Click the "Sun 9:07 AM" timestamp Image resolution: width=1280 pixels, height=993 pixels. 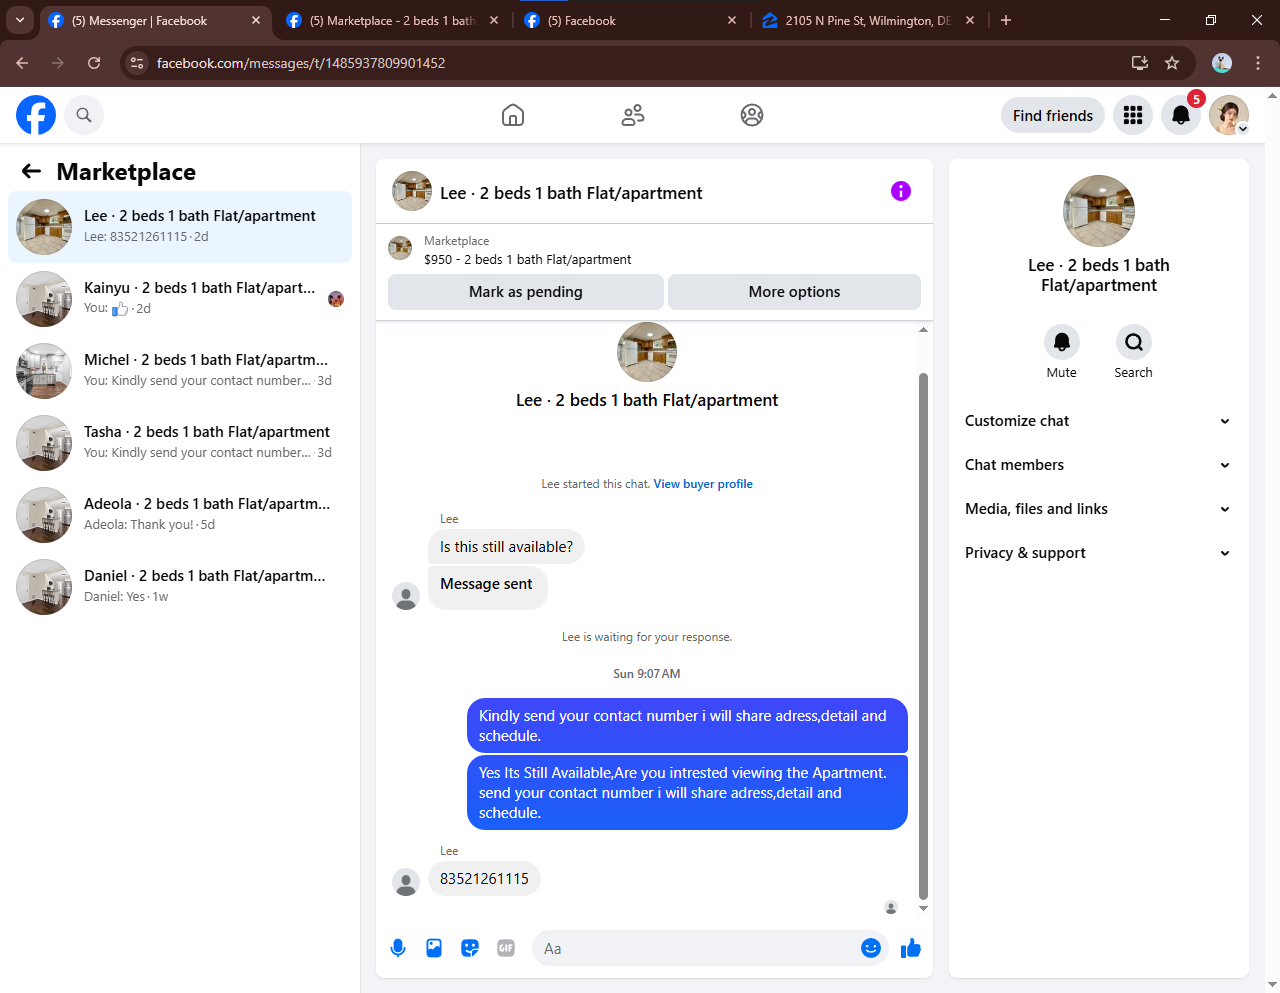647,674
